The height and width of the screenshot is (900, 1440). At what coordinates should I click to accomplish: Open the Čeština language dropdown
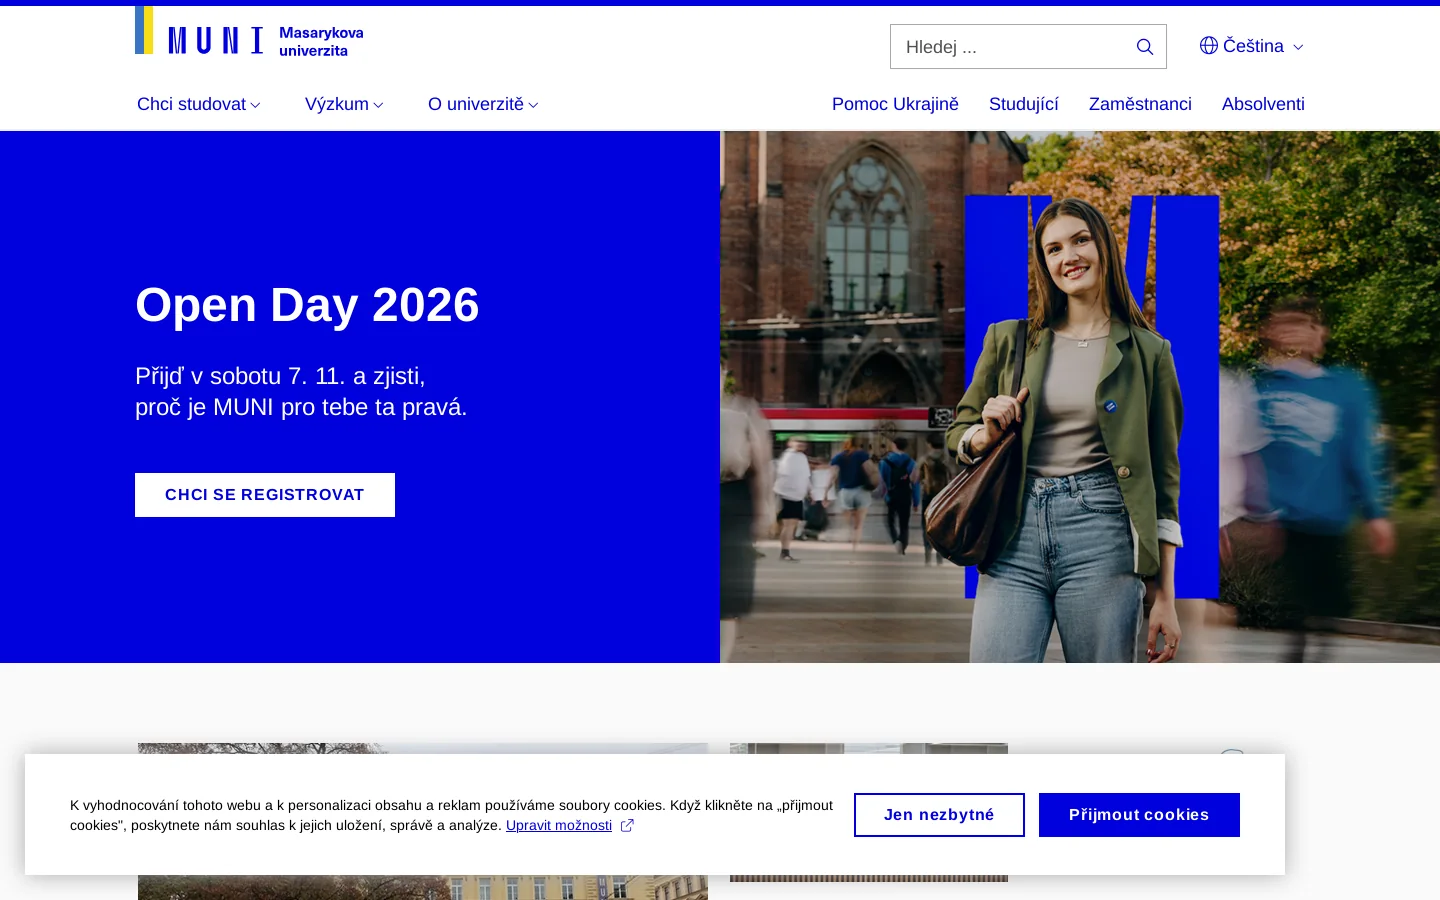[x=1252, y=46]
